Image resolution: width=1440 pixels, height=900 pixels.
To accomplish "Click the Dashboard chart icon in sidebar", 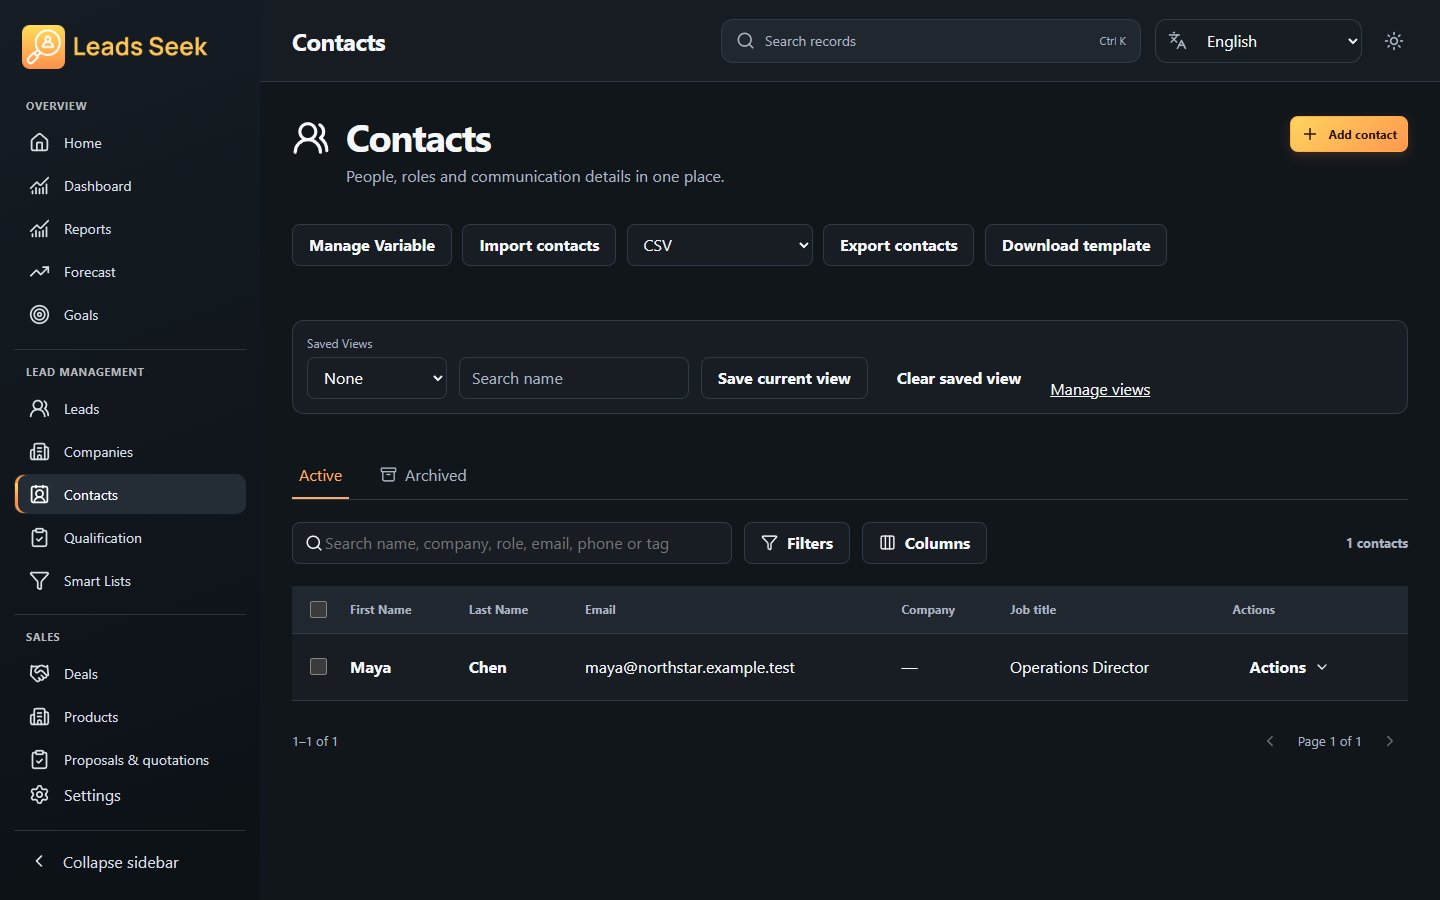I will coord(39,186).
